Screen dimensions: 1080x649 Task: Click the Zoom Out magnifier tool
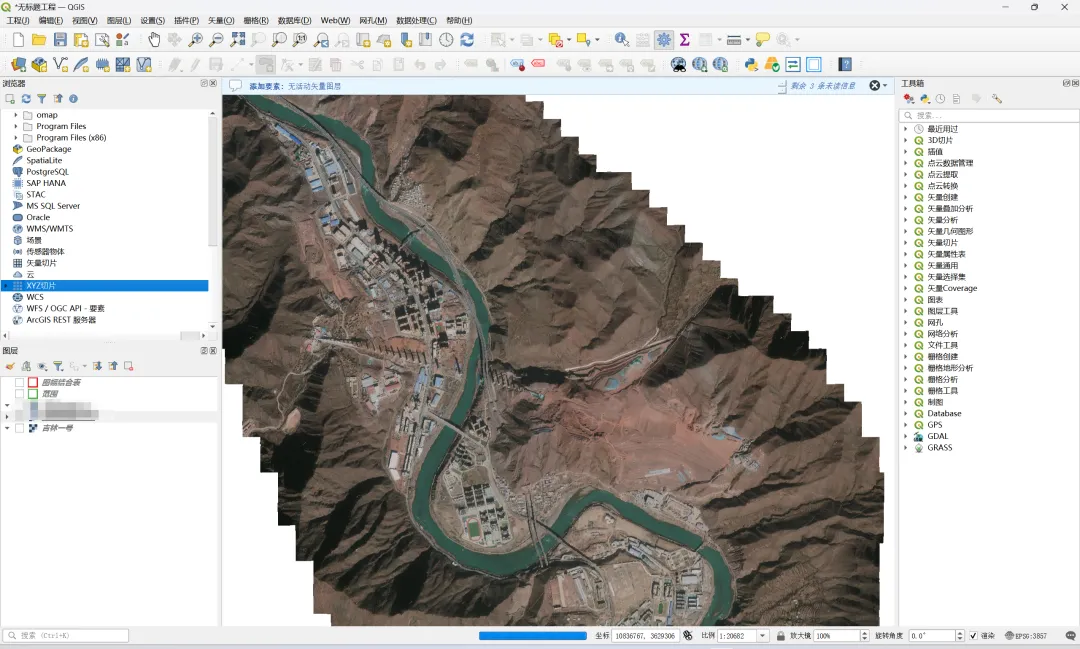click(216, 40)
